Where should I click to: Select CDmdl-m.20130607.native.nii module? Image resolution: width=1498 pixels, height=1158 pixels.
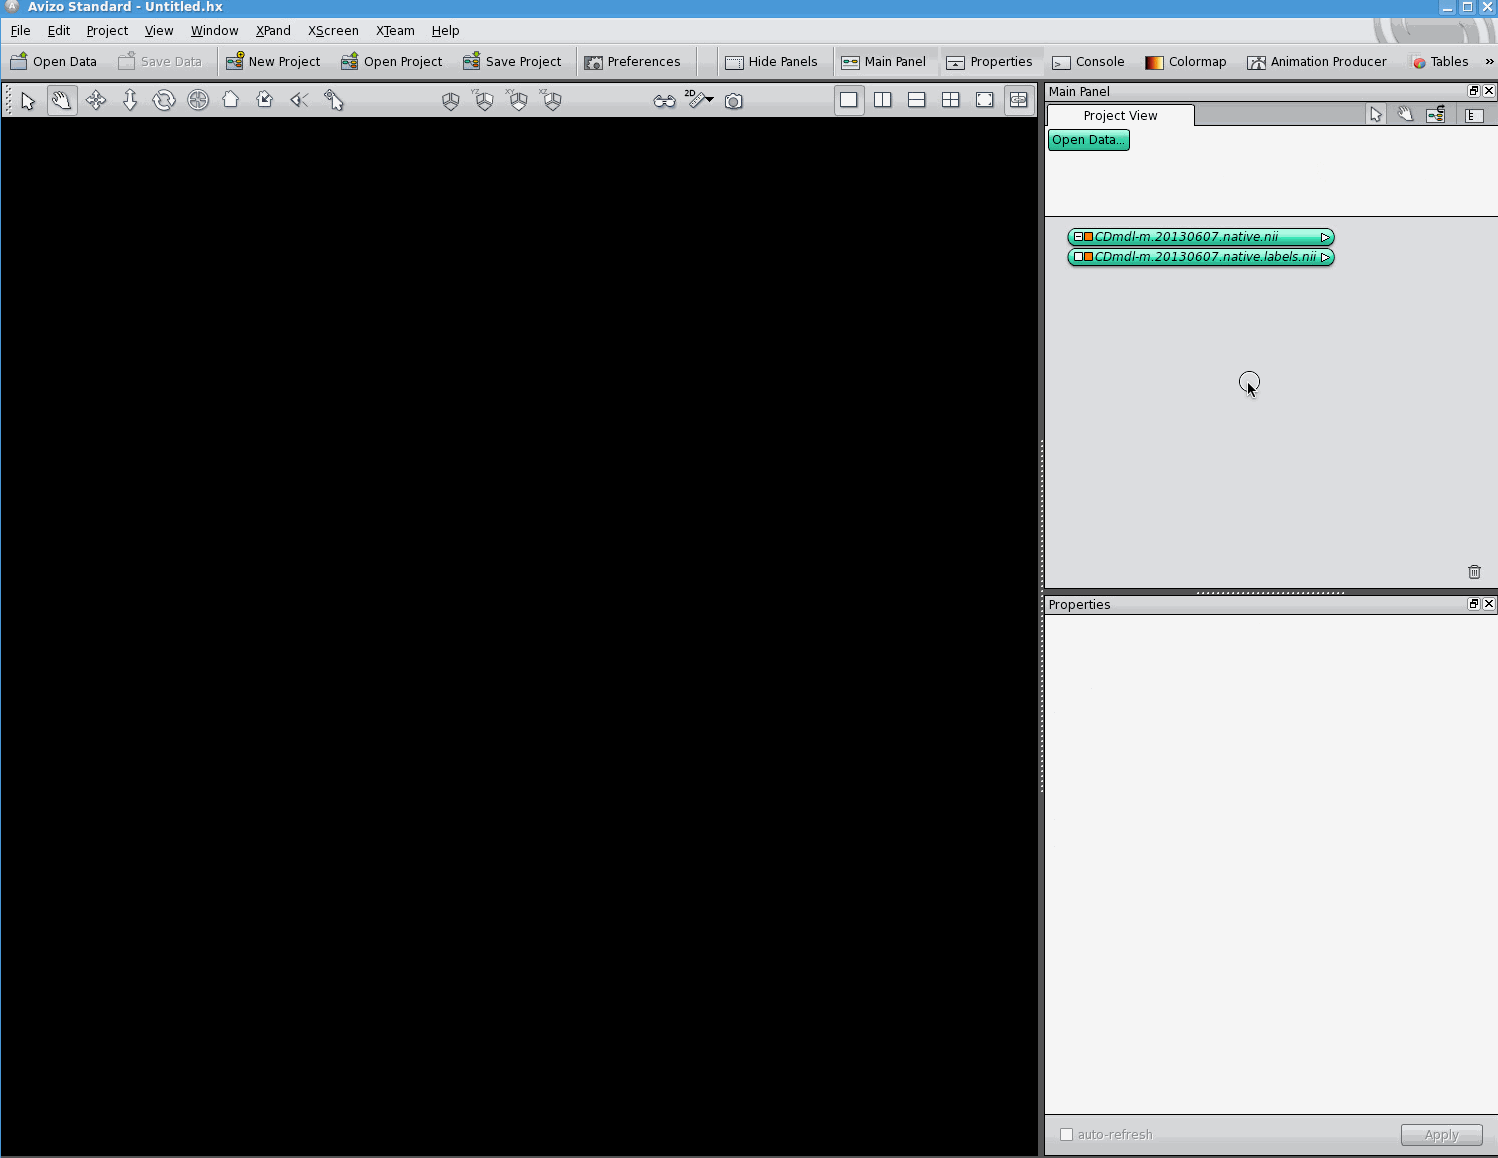tap(1201, 237)
